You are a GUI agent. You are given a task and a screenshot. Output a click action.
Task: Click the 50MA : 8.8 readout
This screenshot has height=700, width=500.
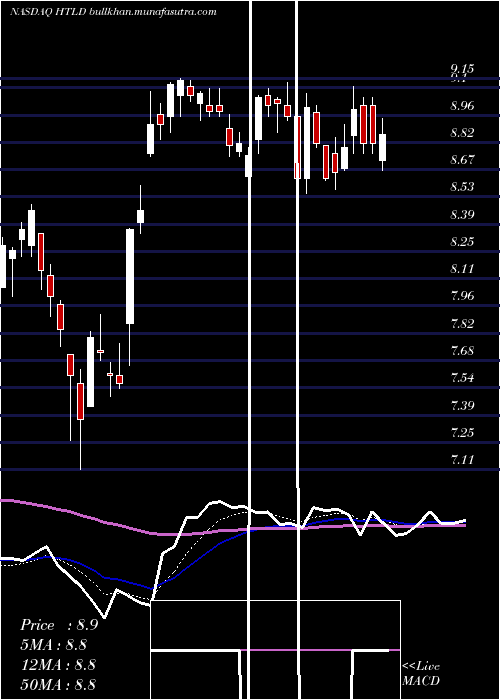(x=58, y=685)
